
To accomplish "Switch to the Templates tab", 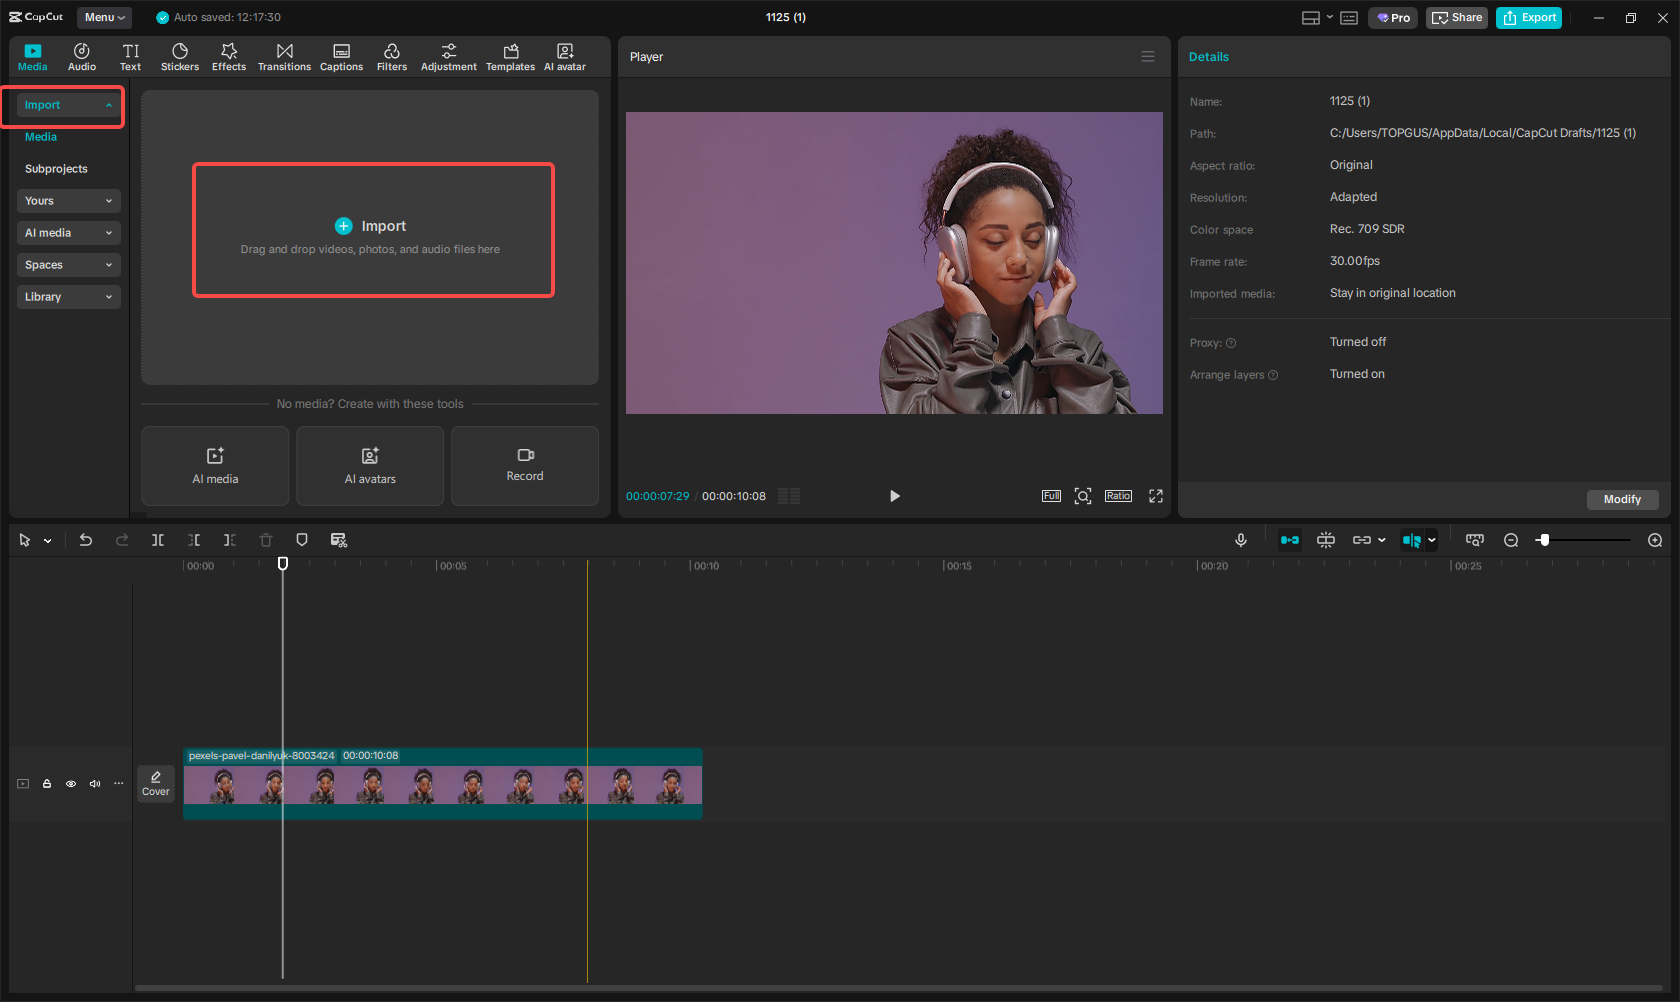I will click(x=510, y=56).
